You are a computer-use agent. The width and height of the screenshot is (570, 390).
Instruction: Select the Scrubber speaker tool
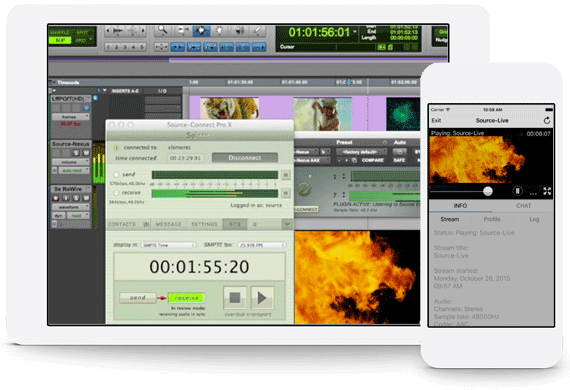[239, 31]
